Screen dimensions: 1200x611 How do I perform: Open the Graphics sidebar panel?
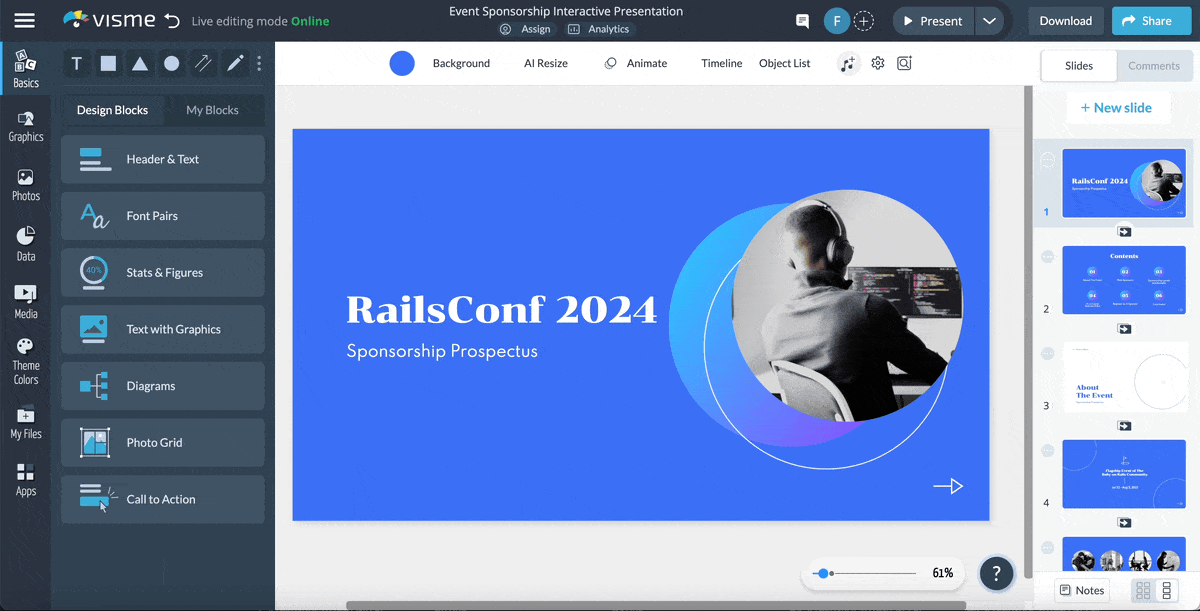[26, 126]
